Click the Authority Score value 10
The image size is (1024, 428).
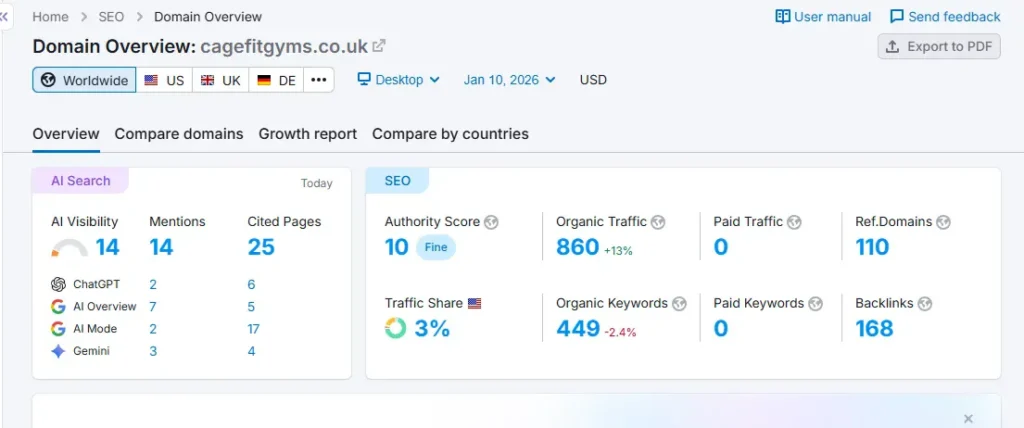(x=396, y=247)
